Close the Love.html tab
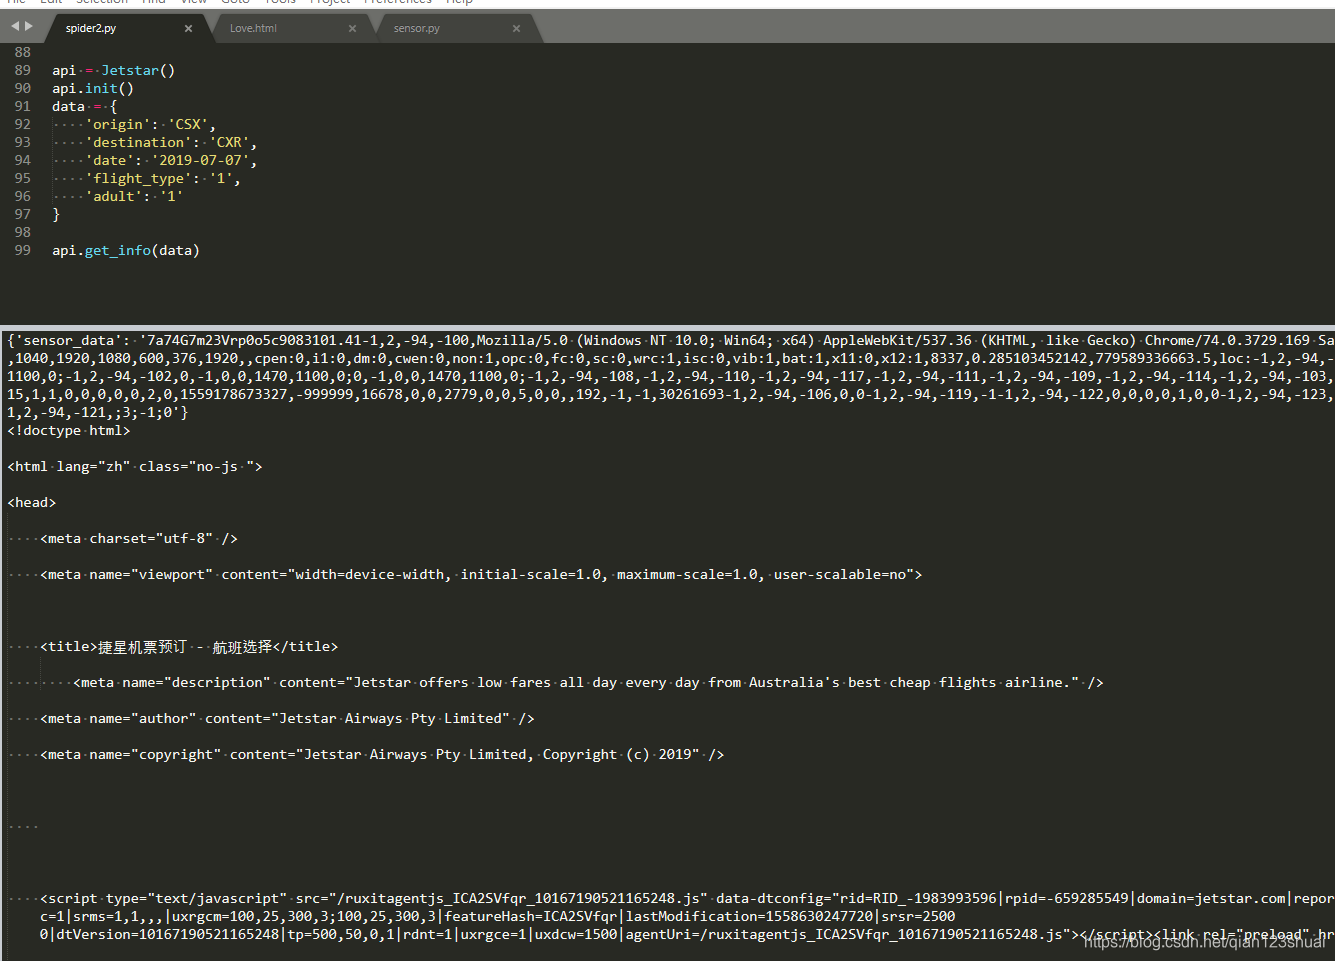The height and width of the screenshot is (961, 1335). [x=352, y=28]
